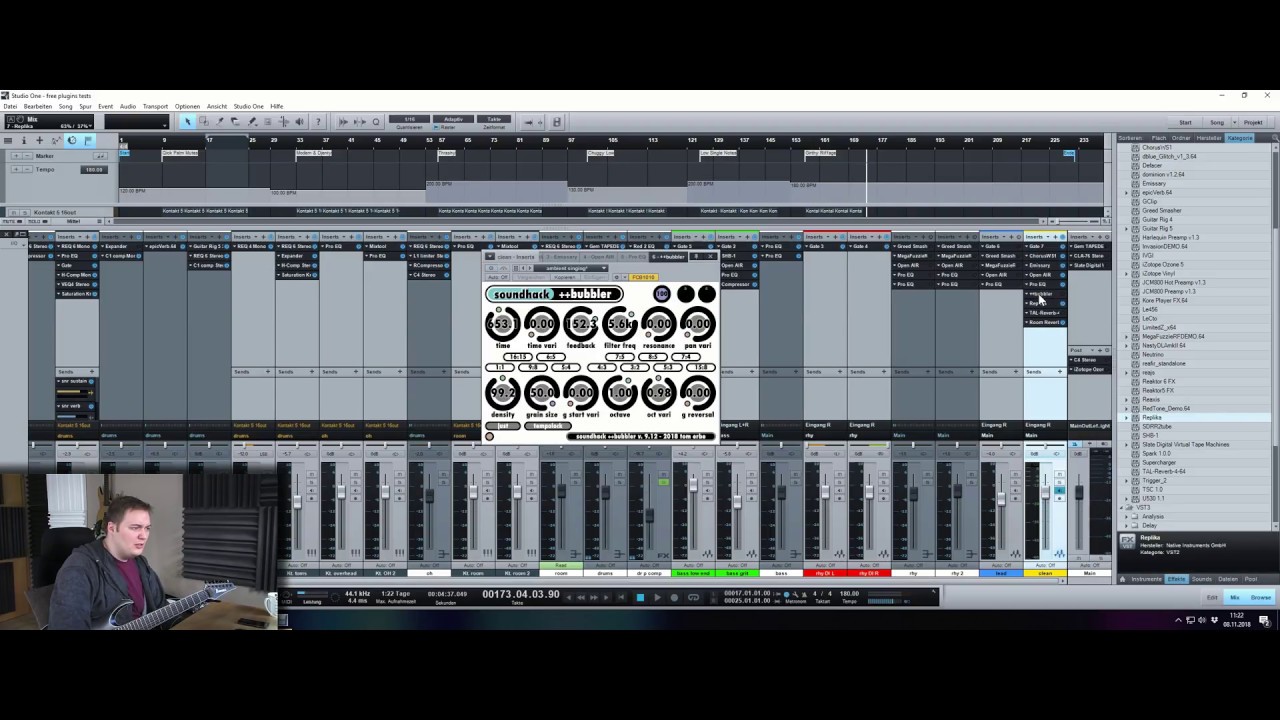This screenshot has width=1280, height=720.
Task: Collapse the VST3 folder in browser
Action: 1121,507
